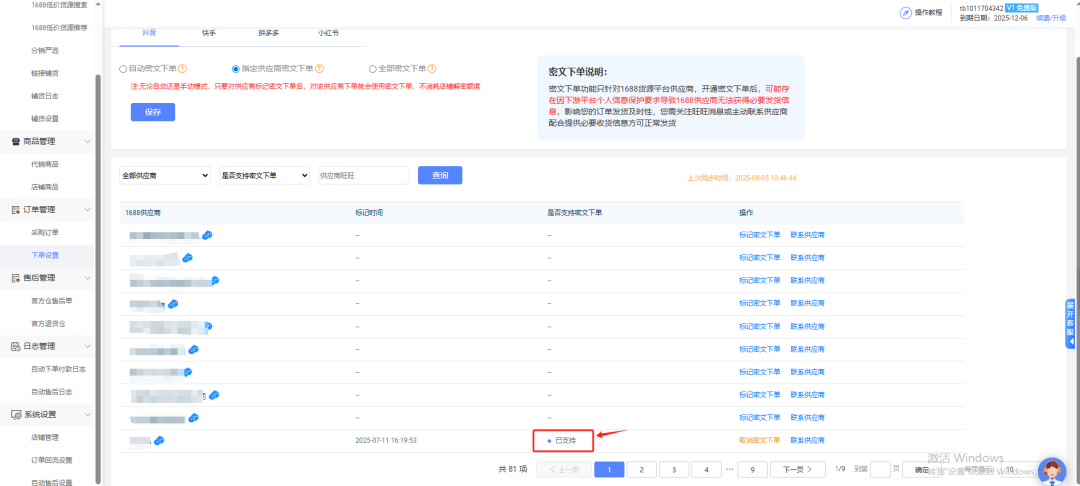Focus the 供应商旺旺 search input
Image resolution: width=1080 pixels, height=486 pixels.
click(x=363, y=175)
